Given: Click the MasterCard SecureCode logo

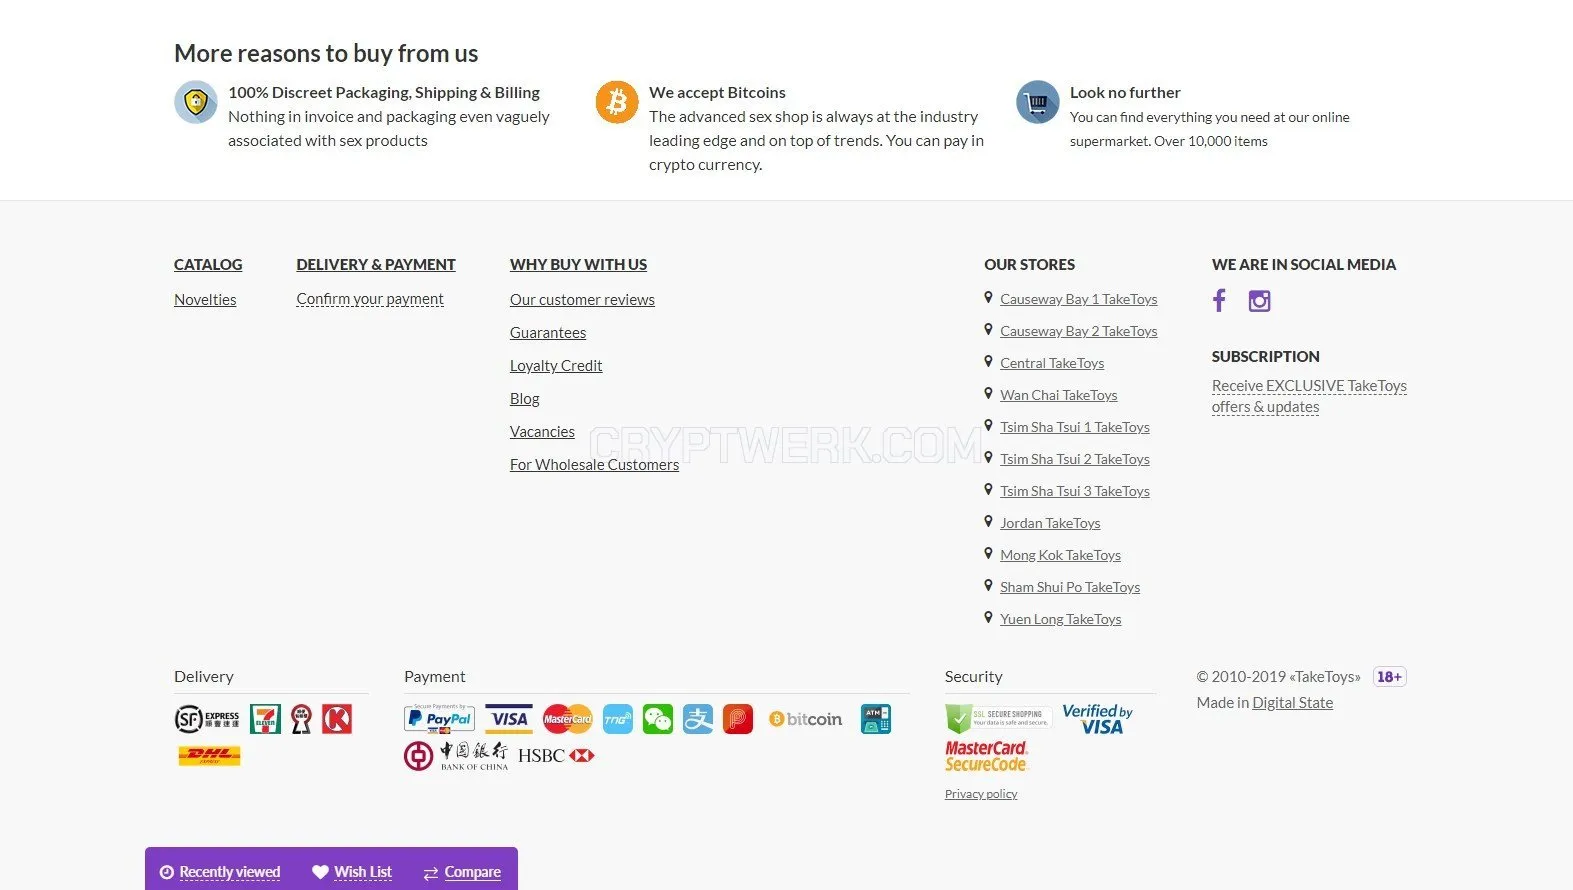Looking at the screenshot, I should [x=986, y=756].
